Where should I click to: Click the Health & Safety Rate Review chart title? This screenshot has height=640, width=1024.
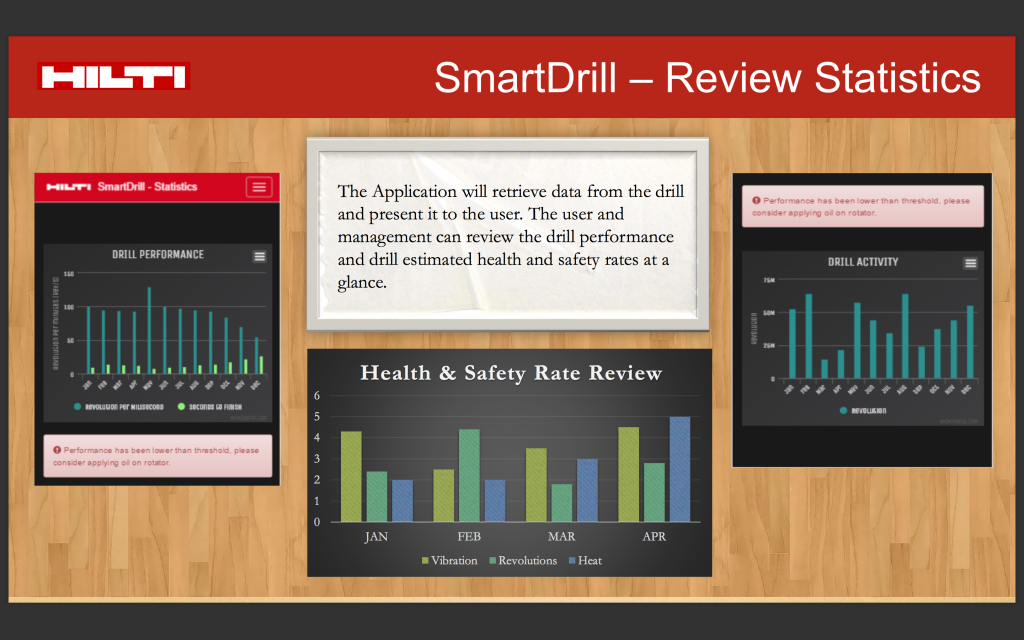click(511, 373)
